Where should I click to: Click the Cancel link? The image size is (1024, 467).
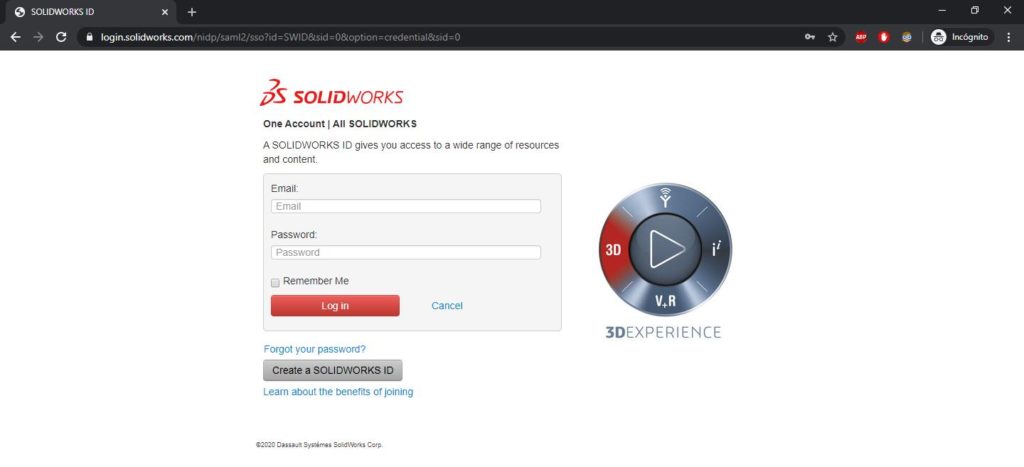pyautogui.click(x=447, y=306)
